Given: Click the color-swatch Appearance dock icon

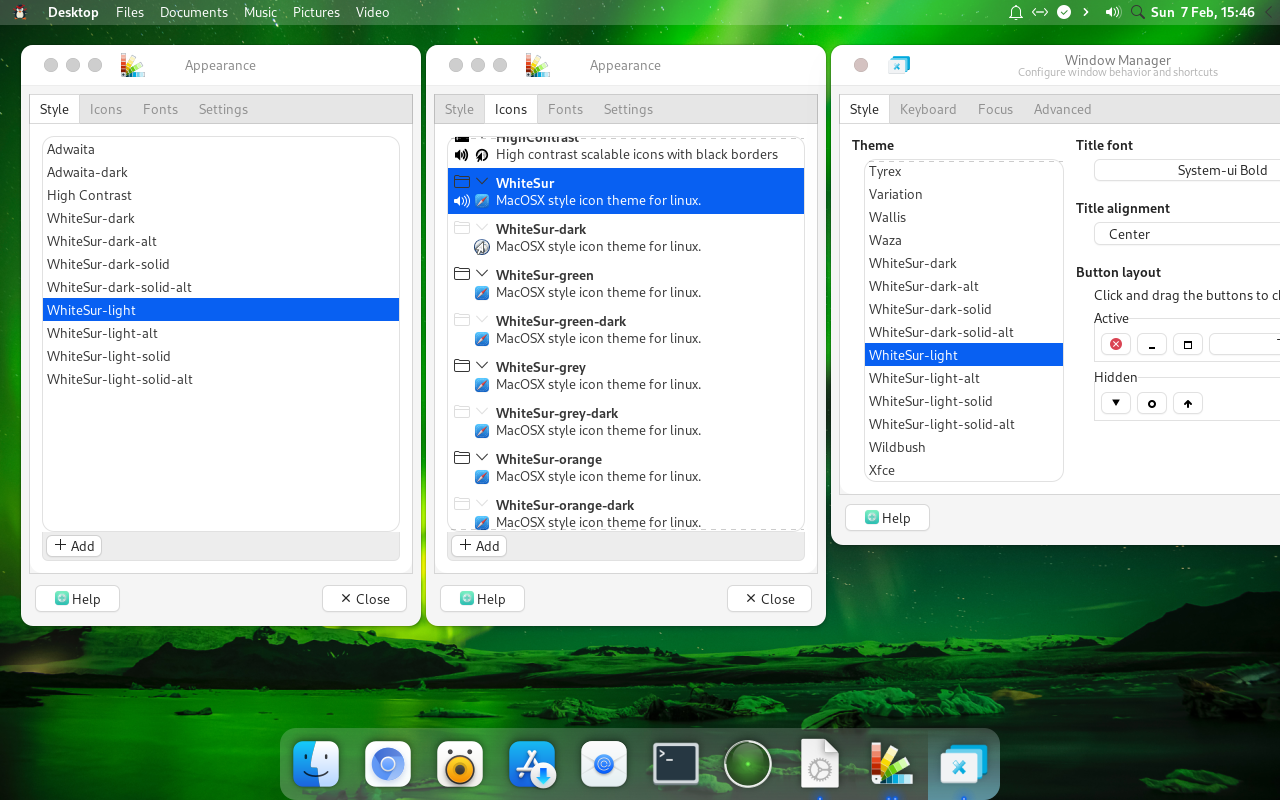Looking at the screenshot, I should 892,766.
